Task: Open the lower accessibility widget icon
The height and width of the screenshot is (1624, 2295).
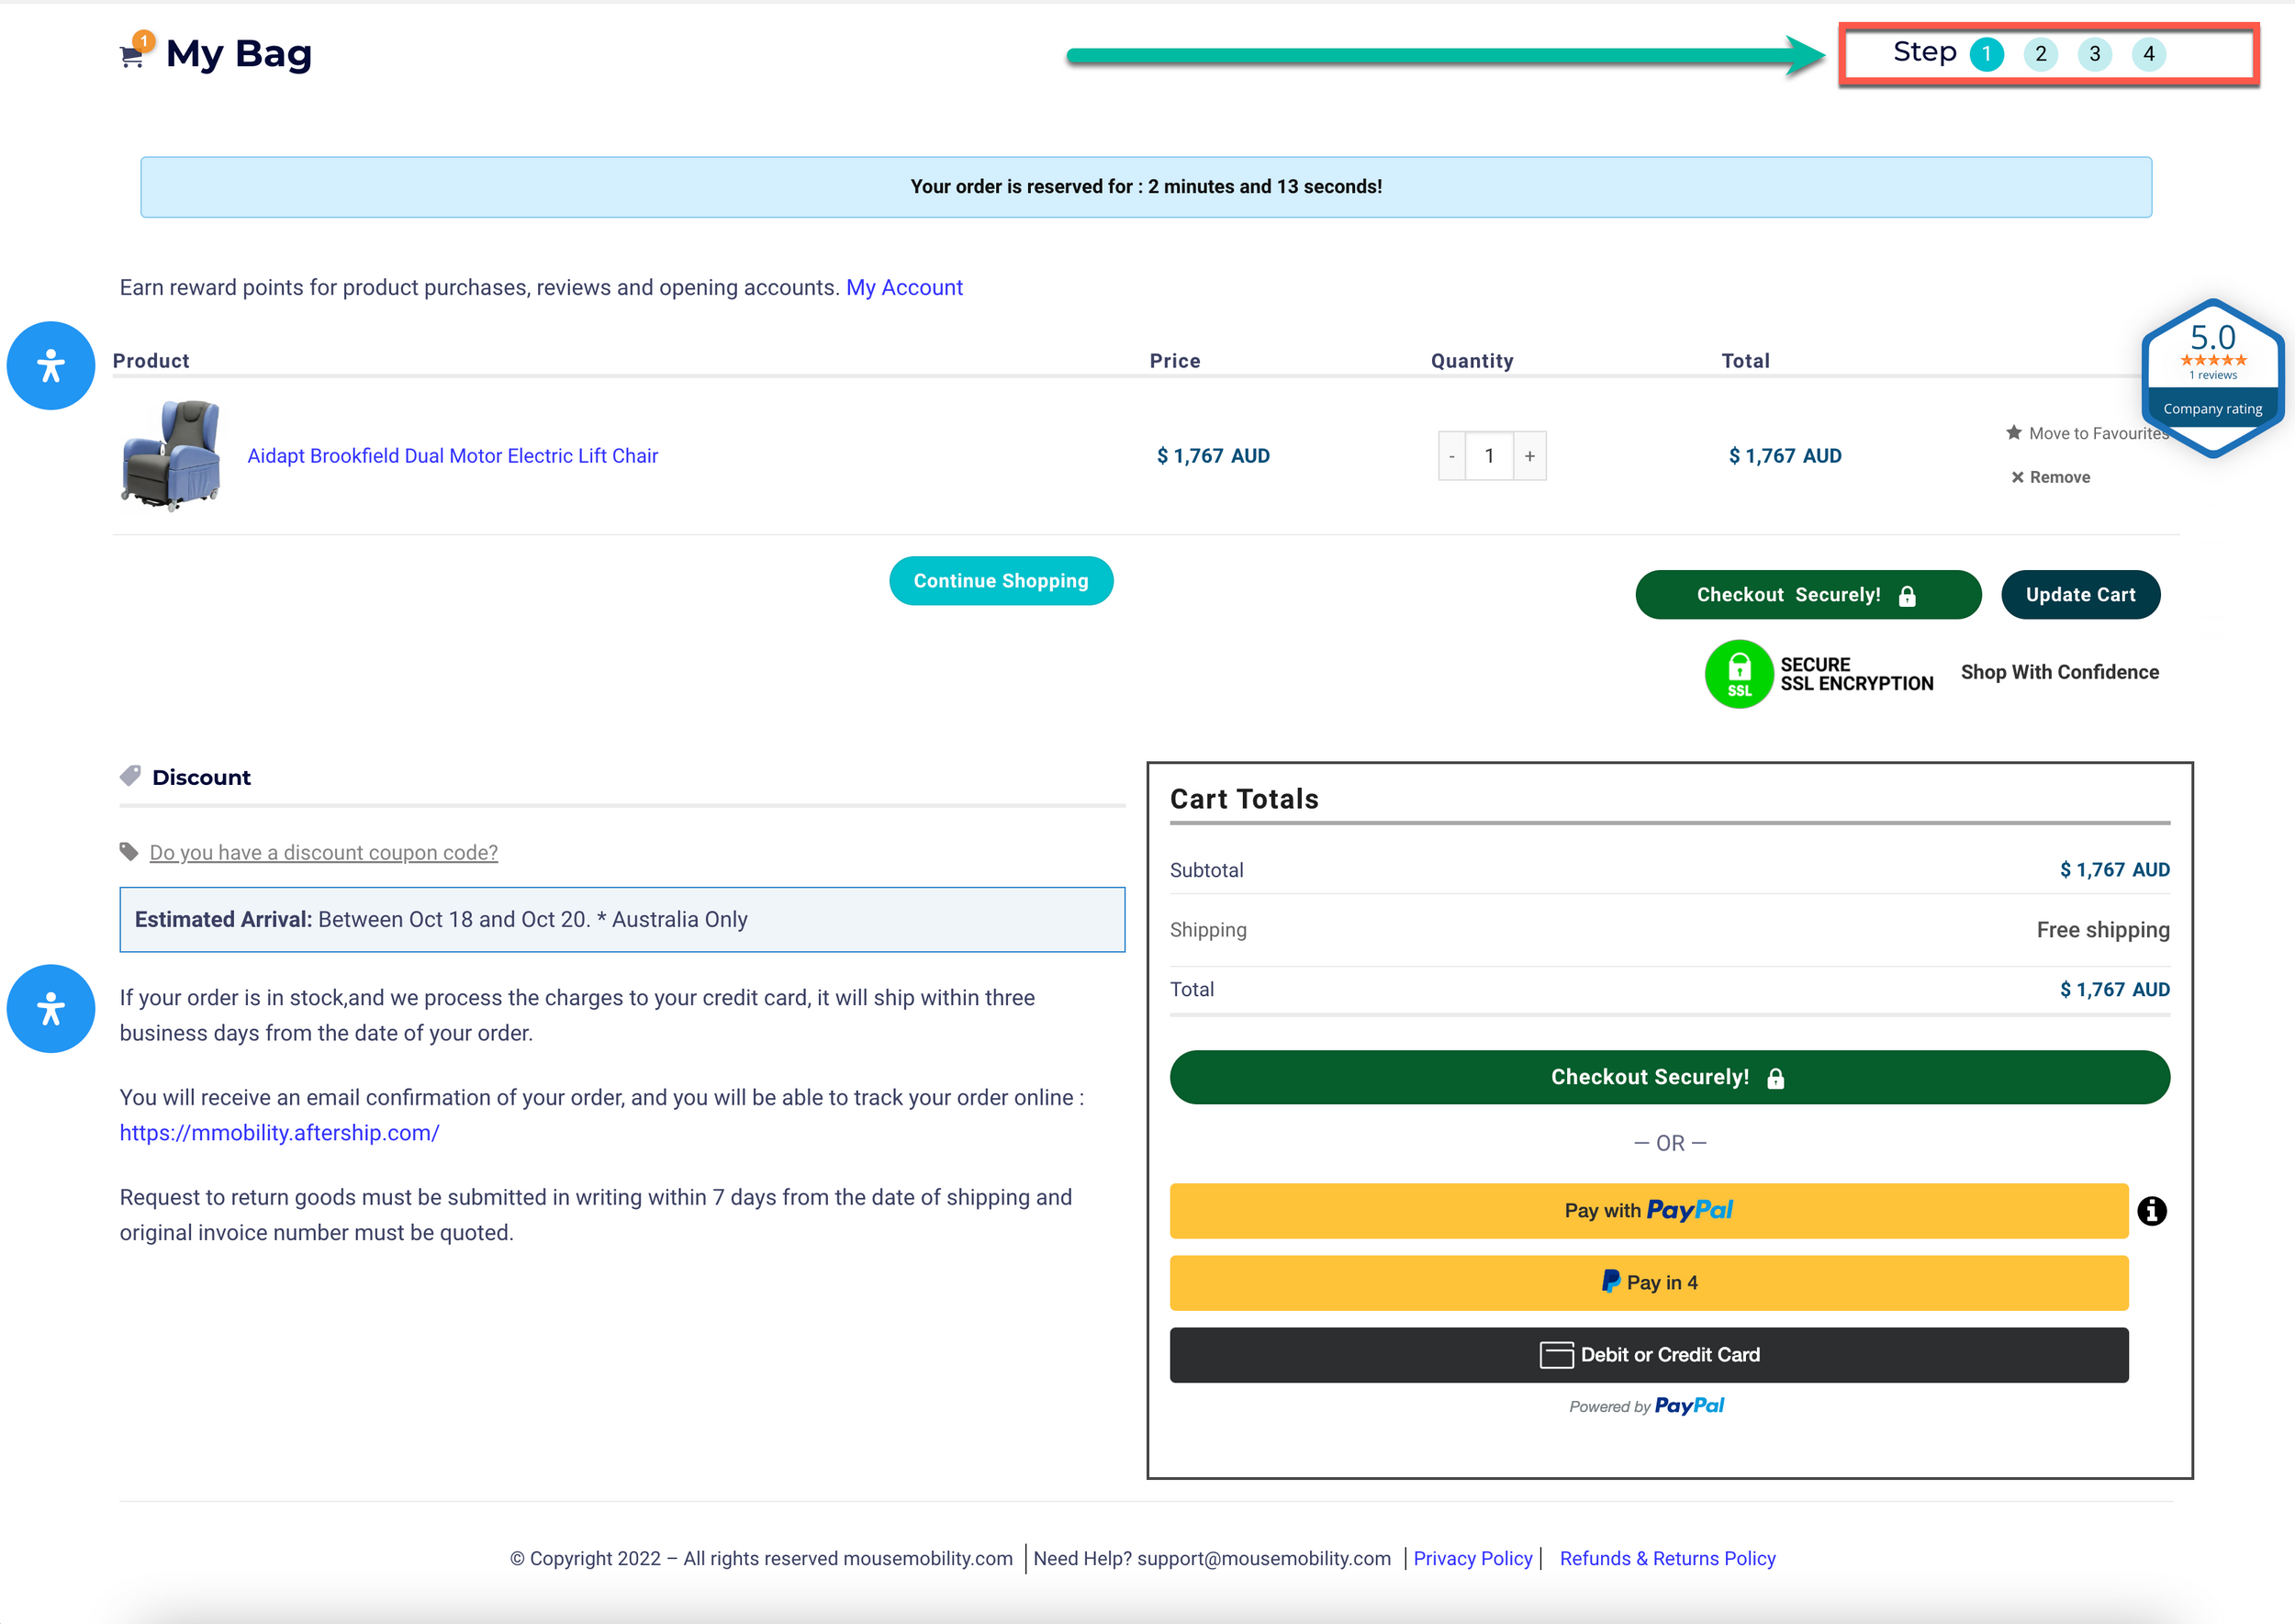Action: [51, 1008]
